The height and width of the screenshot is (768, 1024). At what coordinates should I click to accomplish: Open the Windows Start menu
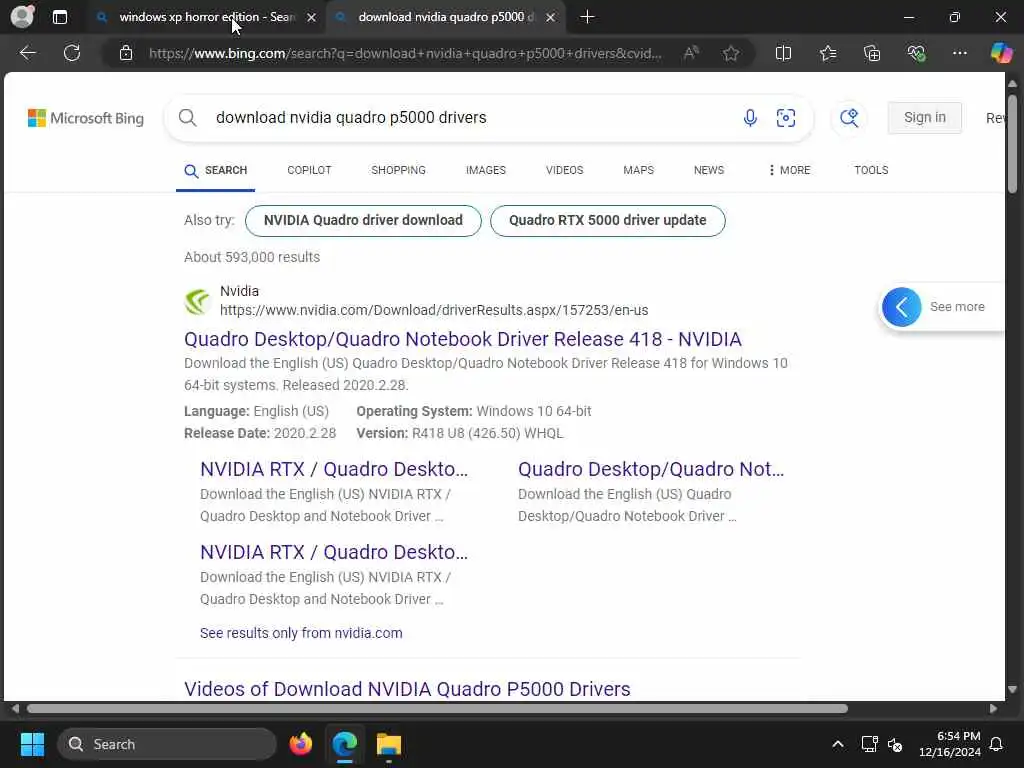click(32, 744)
